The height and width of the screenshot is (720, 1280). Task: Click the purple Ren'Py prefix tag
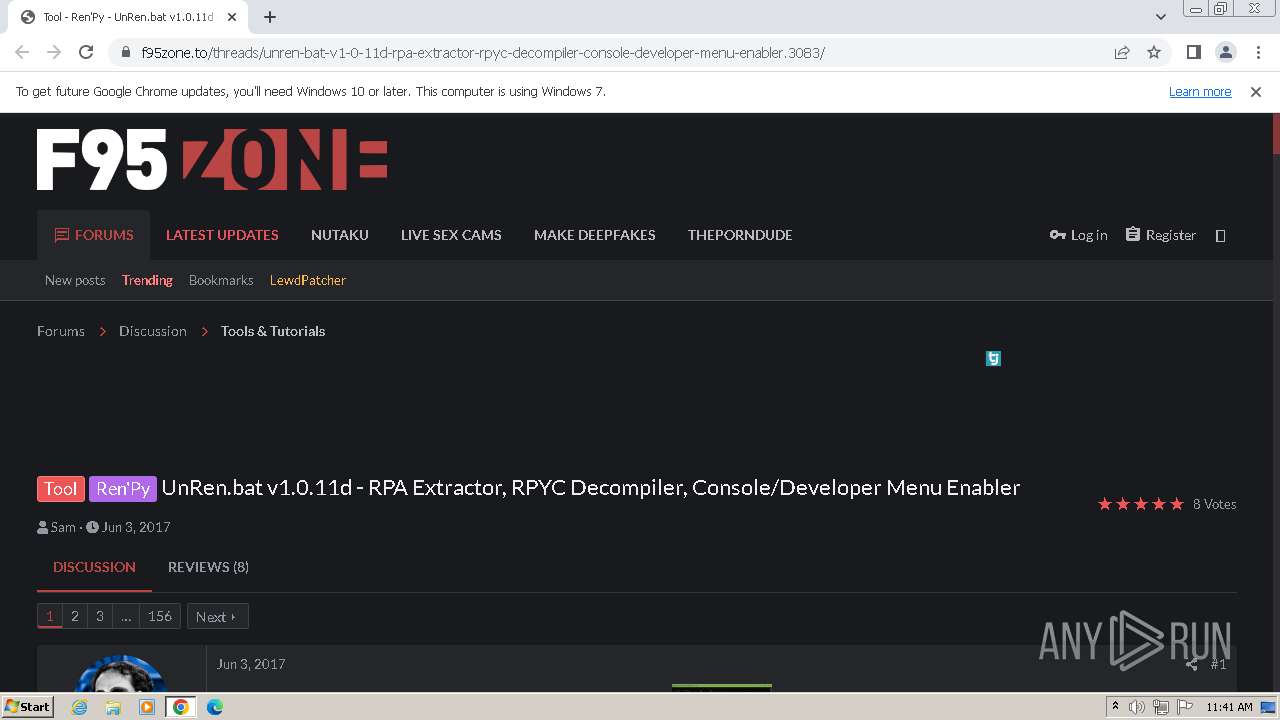click(x=123, y=488)
